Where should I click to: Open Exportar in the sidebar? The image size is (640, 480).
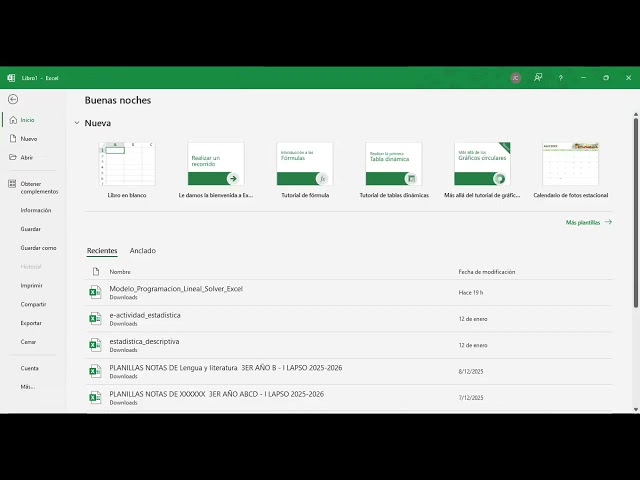31,323
